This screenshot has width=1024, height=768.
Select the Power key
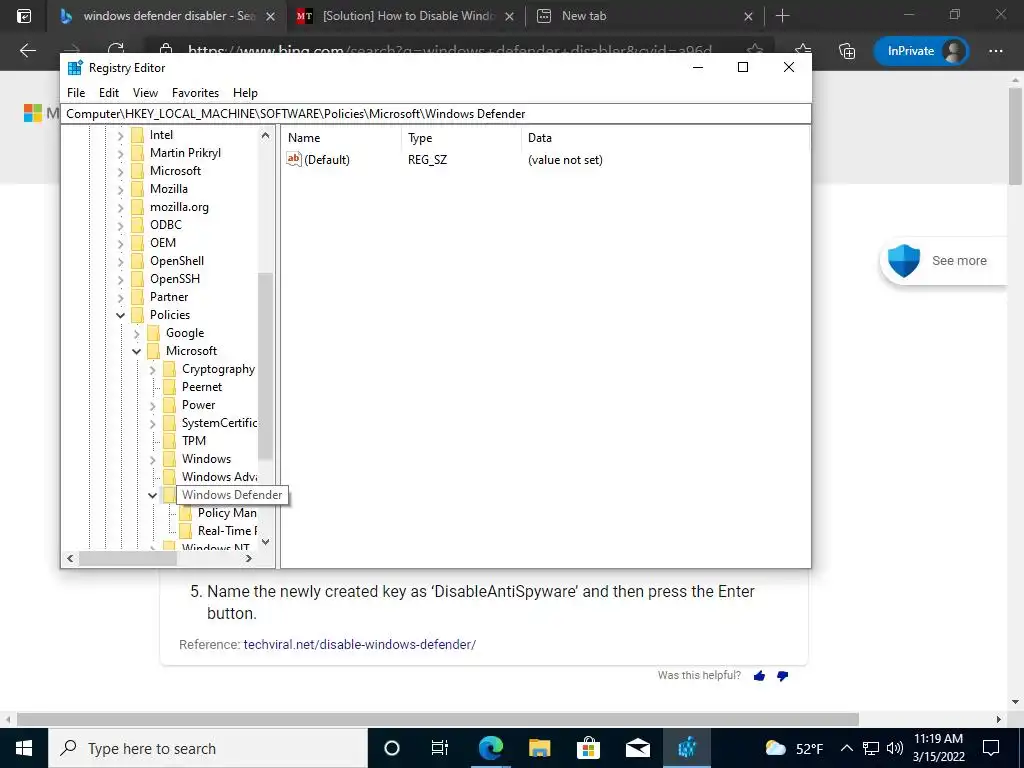(x=198, y=405)
